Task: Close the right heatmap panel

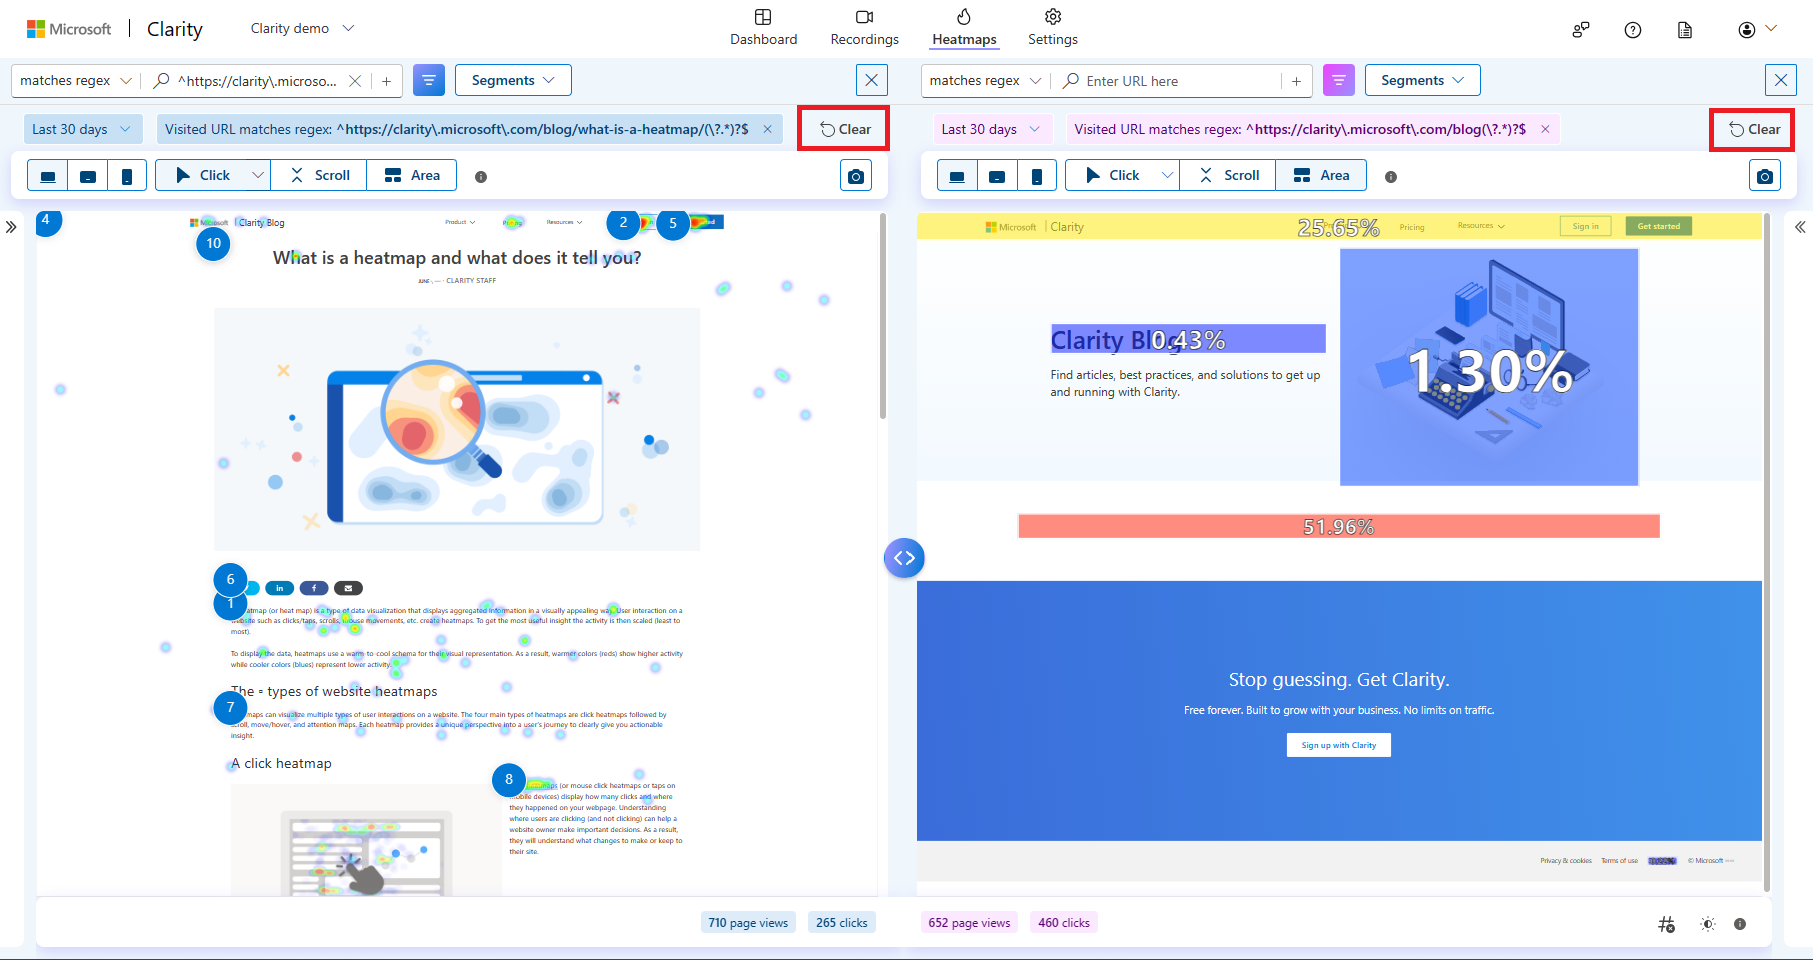Action: [1781, 80]
